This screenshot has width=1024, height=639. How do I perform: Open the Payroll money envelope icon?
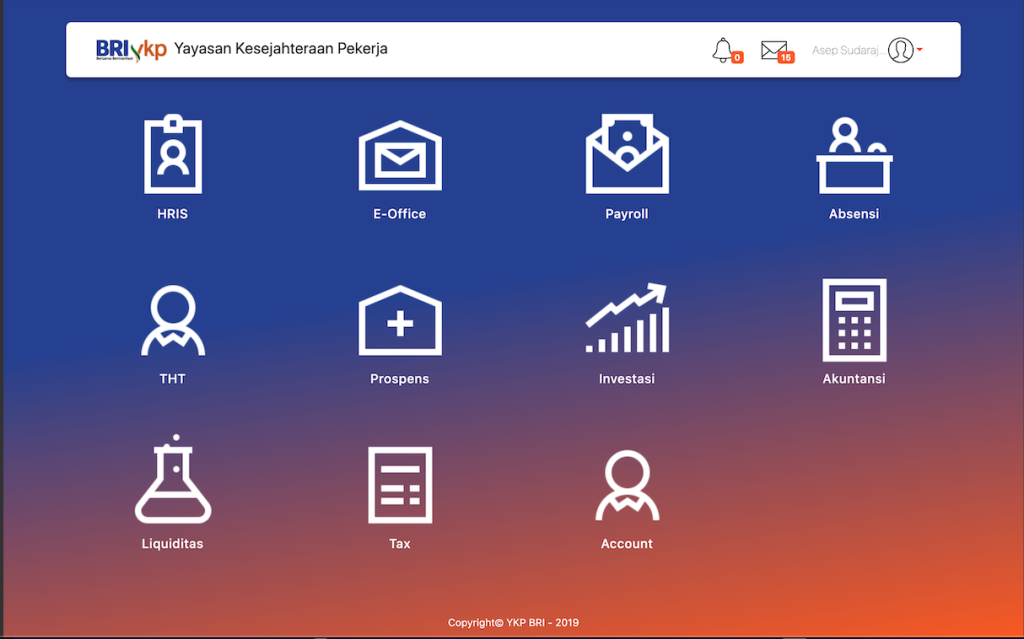(627, 154)
